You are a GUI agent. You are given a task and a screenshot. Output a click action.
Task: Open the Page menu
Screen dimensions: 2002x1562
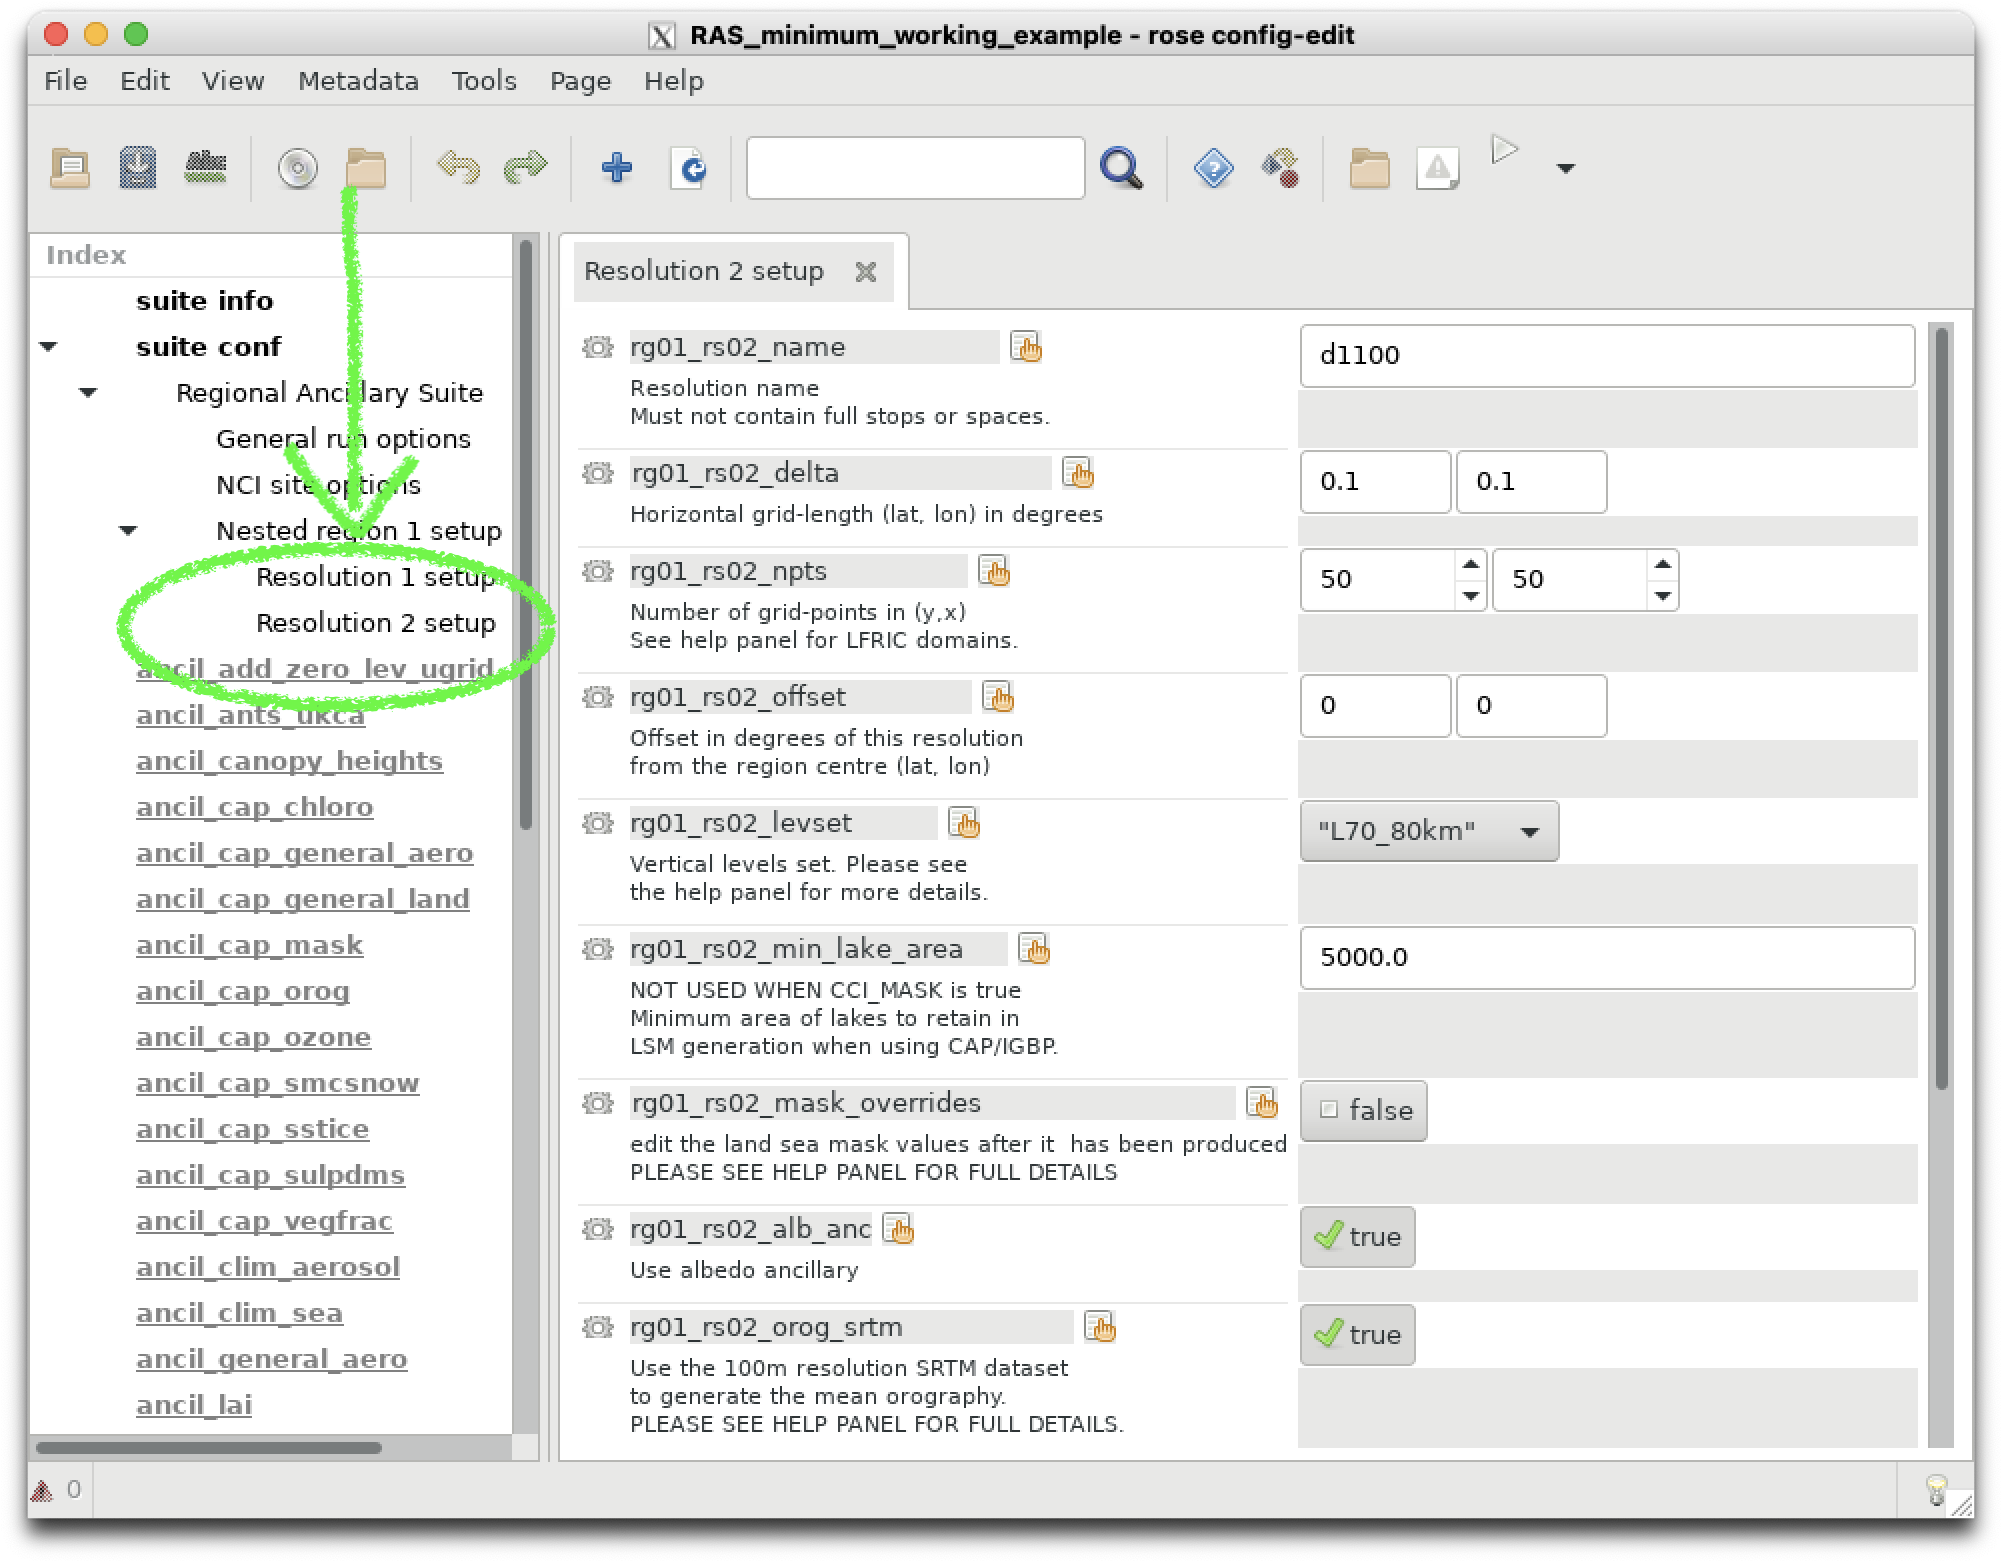[580, 81]
